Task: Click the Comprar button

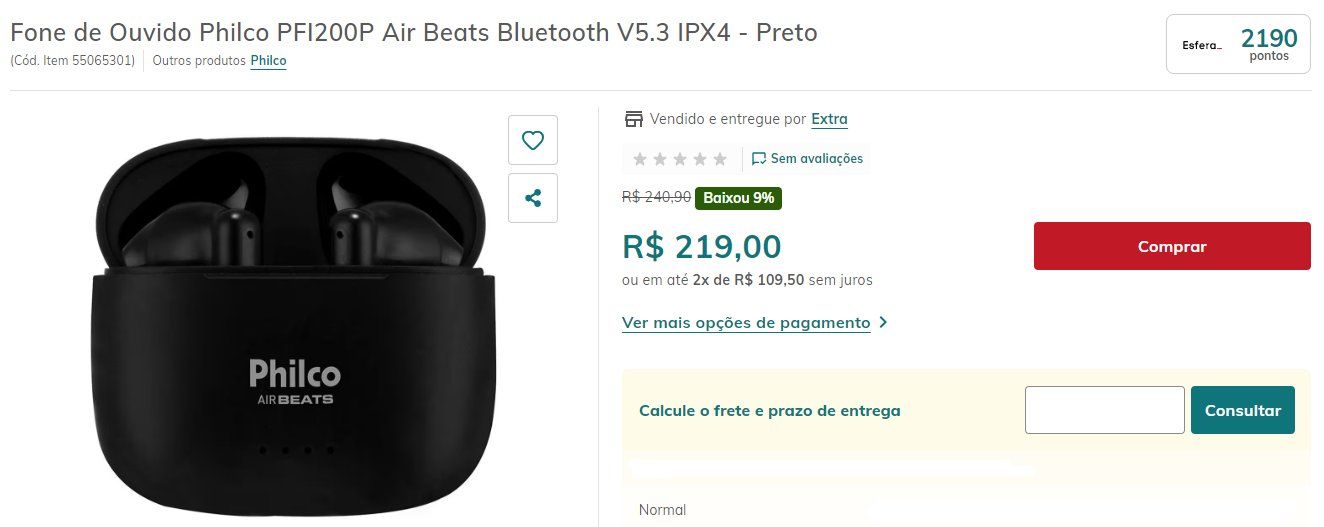Action: [x=1172, y=246]
